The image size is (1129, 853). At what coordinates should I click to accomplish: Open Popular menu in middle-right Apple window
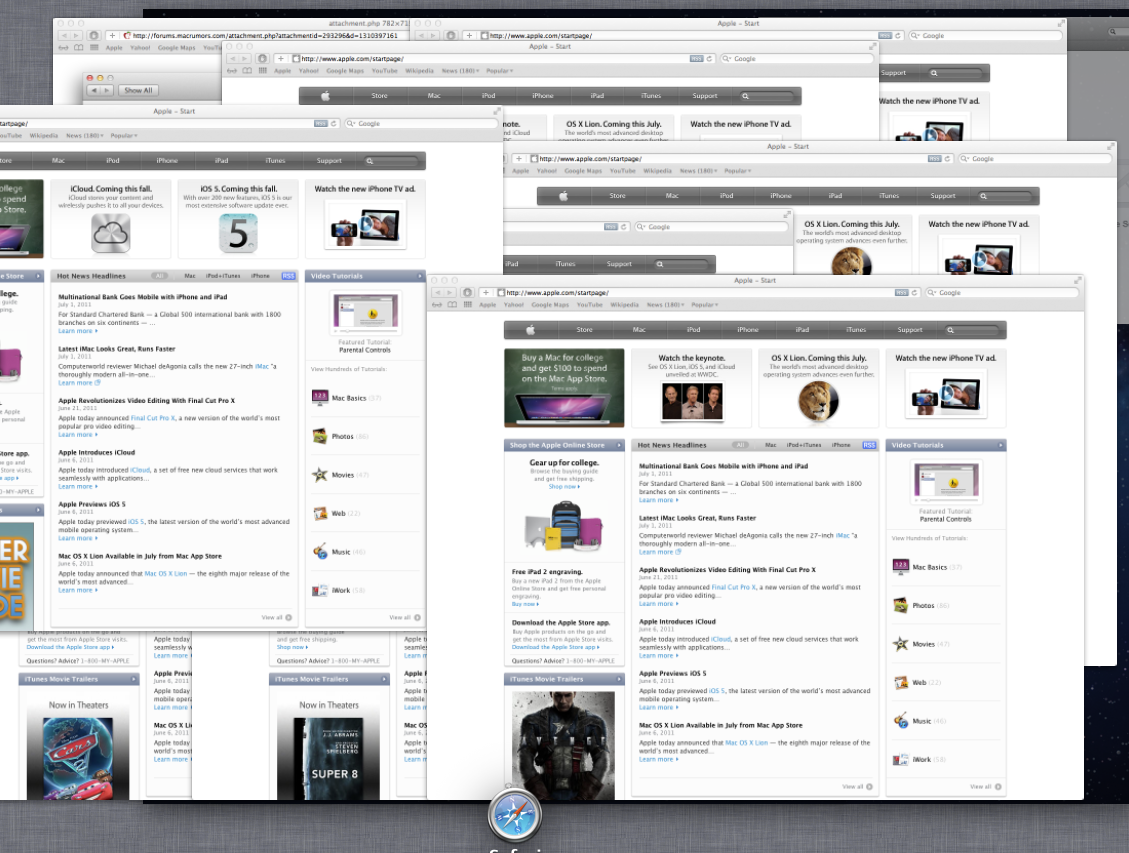point(737,171)
